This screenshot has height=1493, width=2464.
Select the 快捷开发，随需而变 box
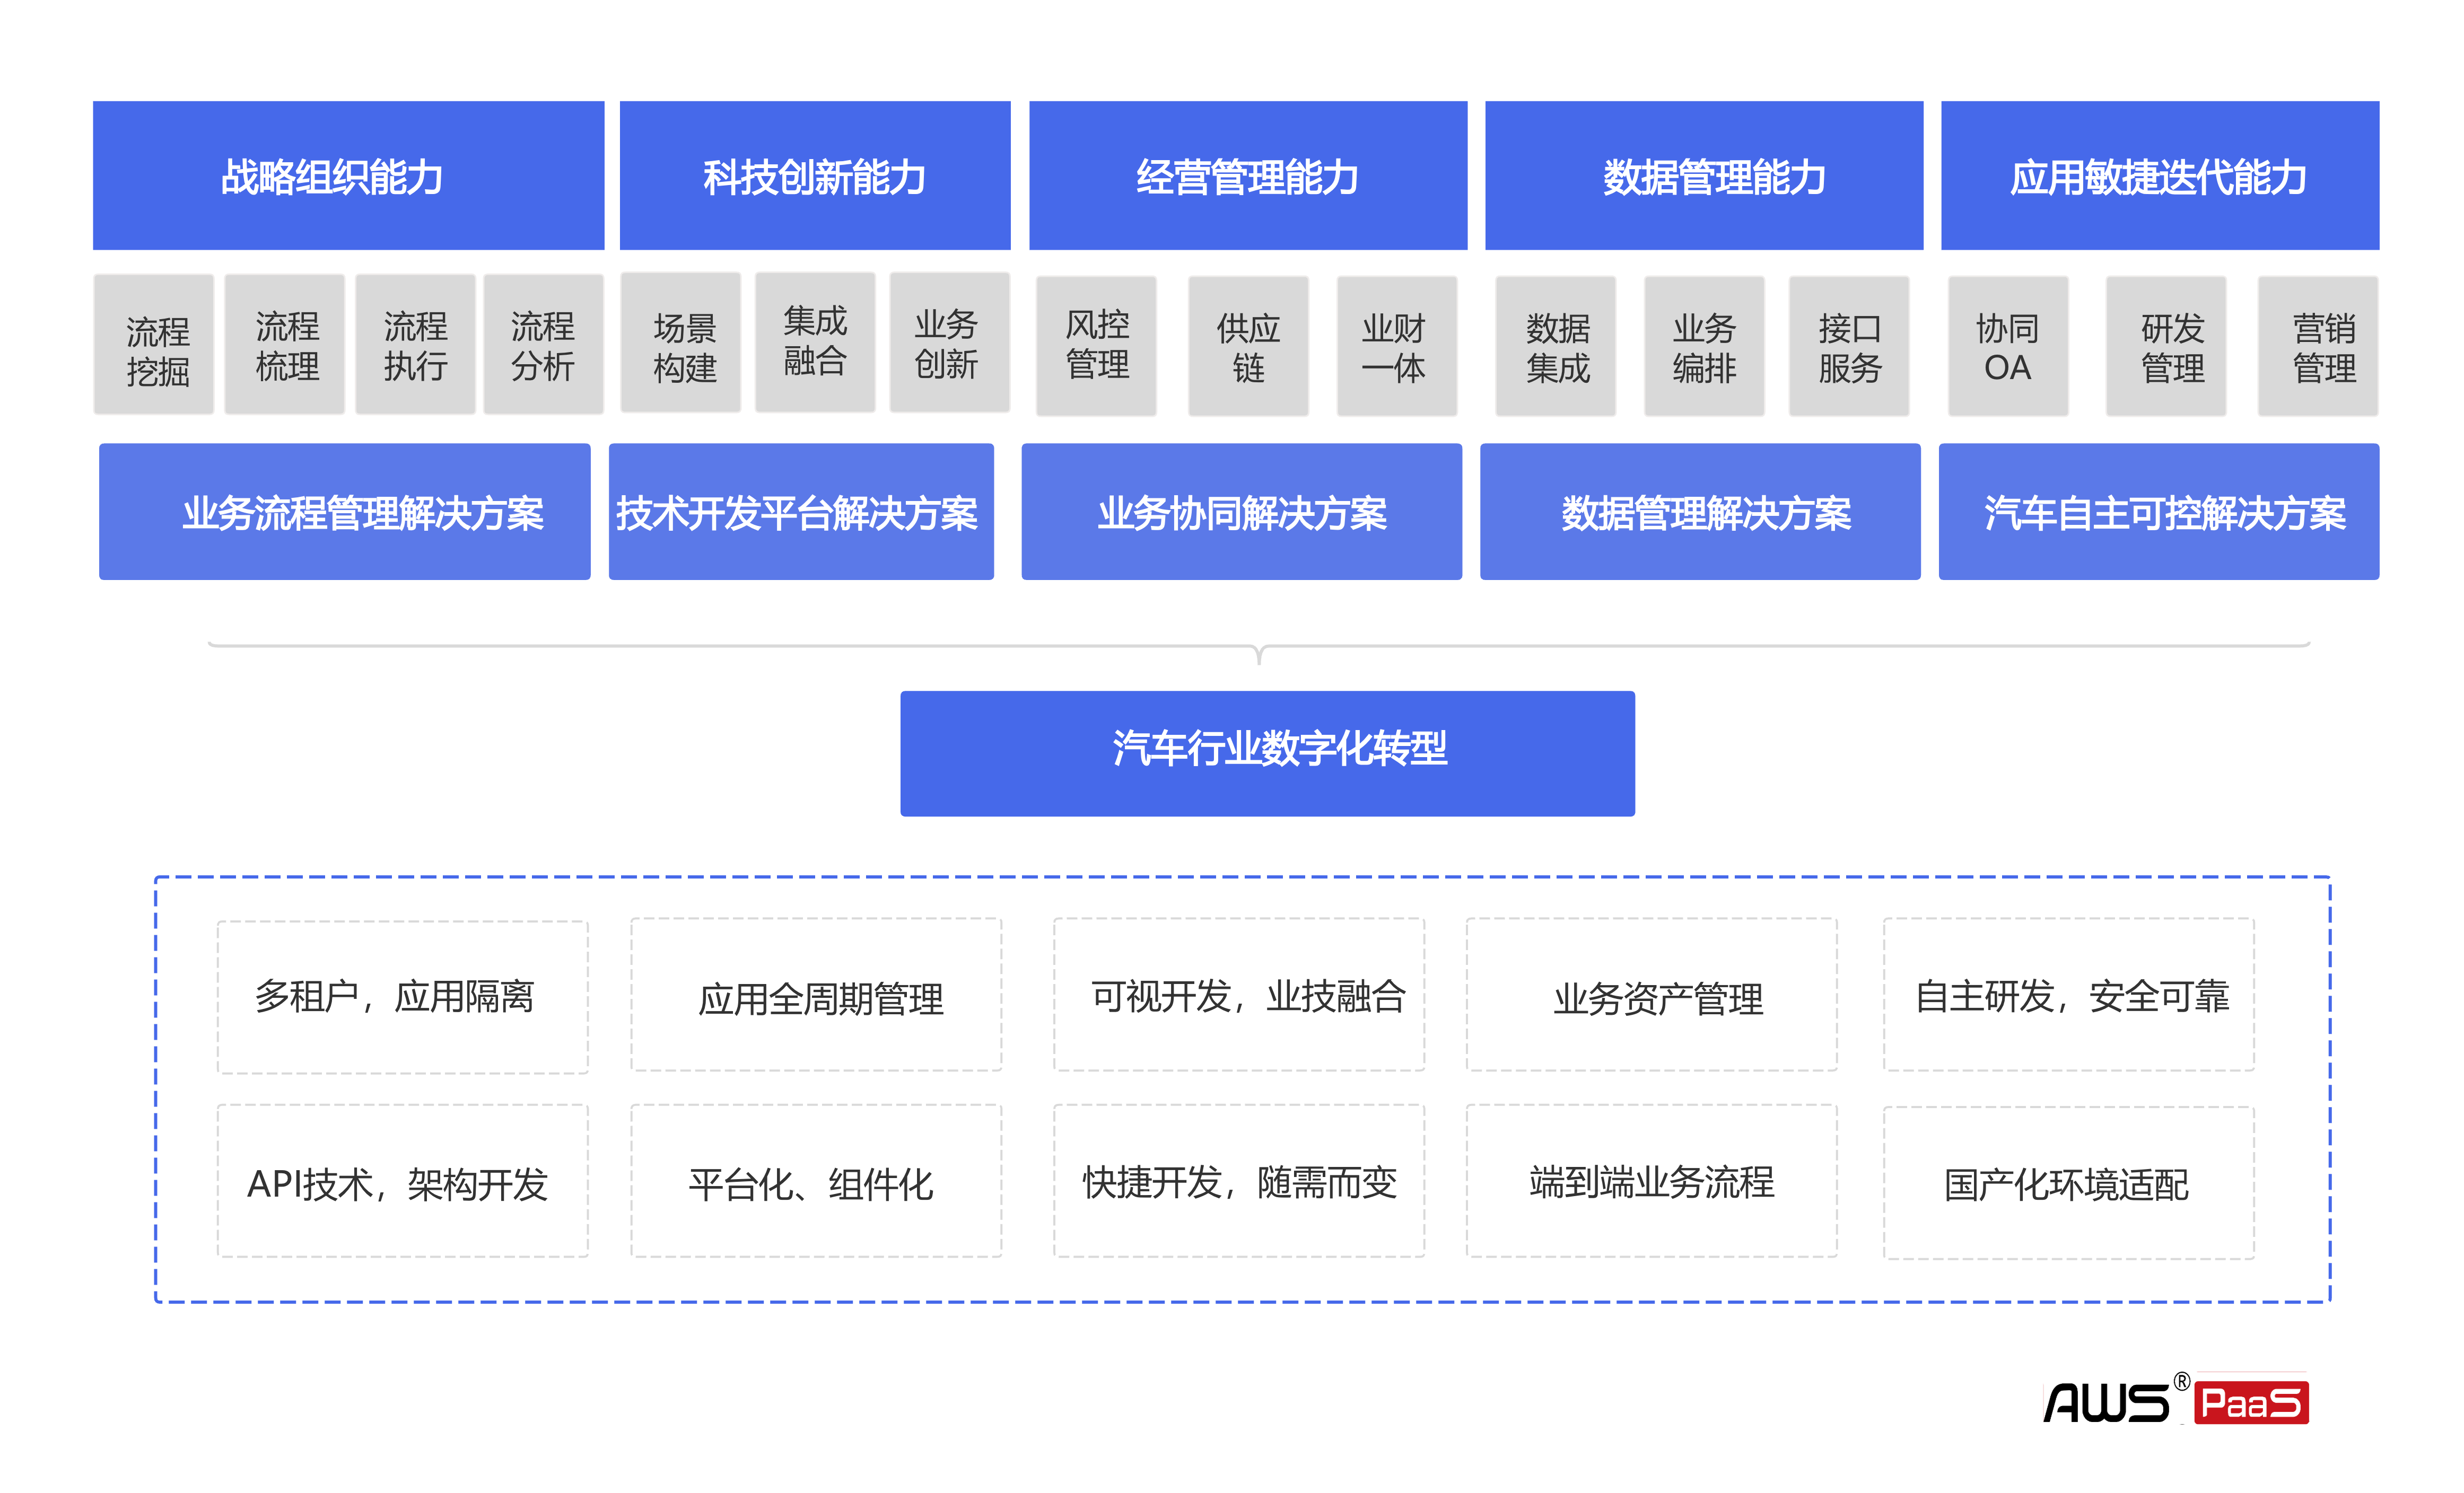click(x=1239, y=1181)
